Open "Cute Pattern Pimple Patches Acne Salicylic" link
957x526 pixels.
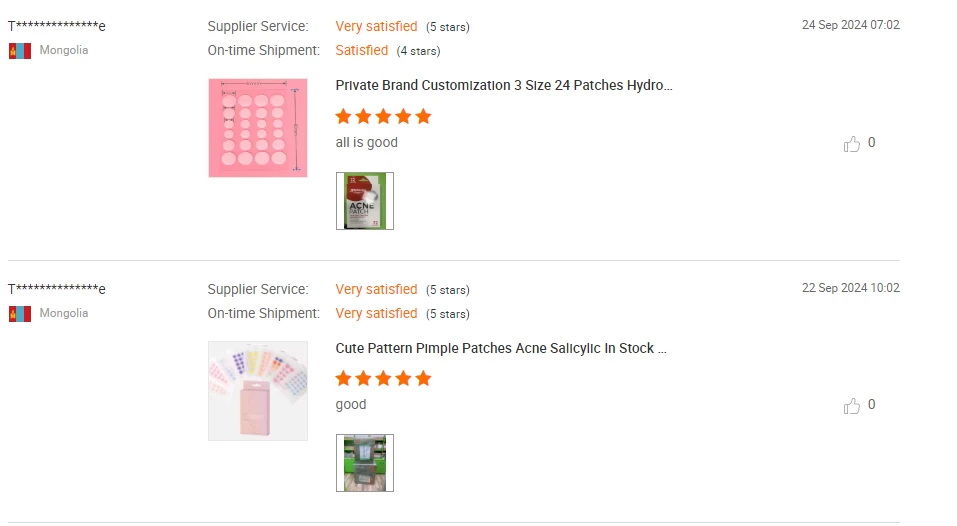(500, 348)
